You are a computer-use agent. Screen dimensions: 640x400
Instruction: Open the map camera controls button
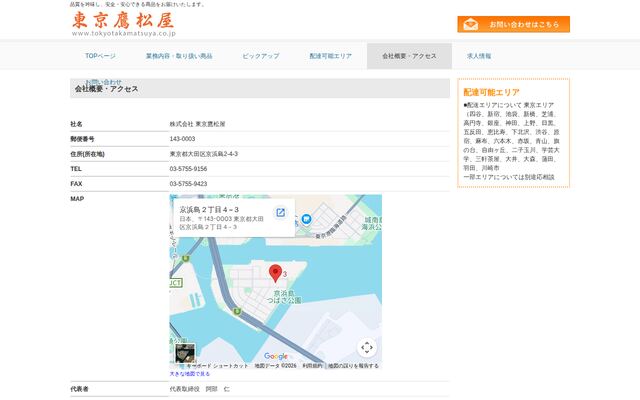(x=367, y=348)
